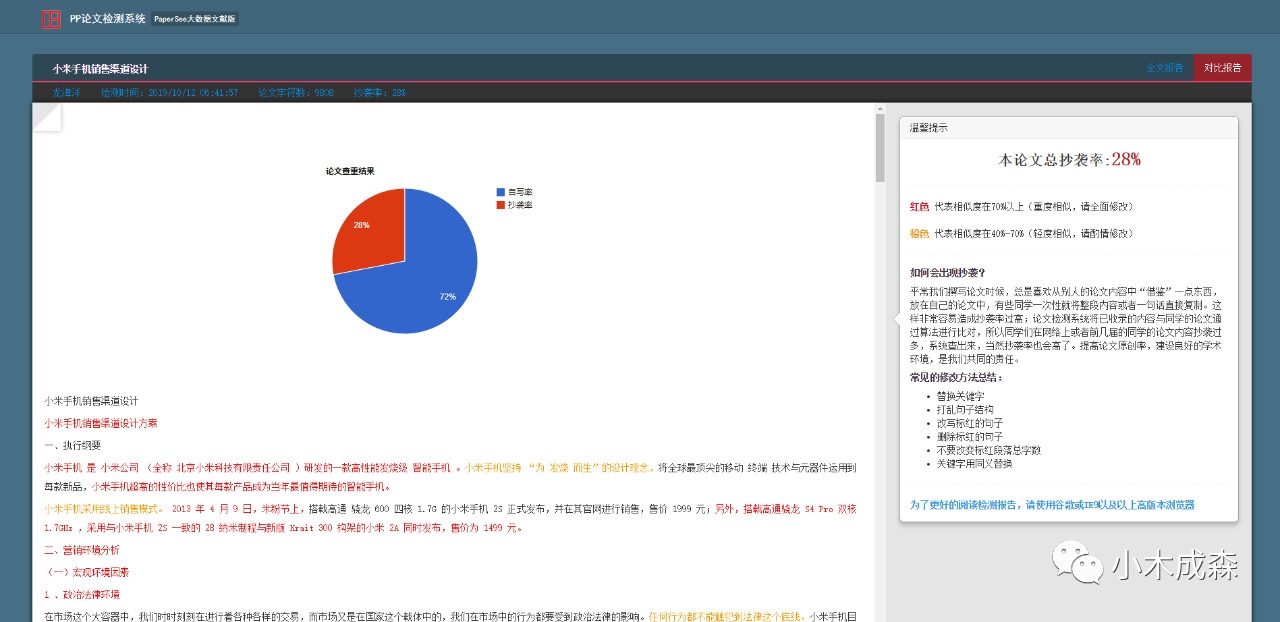
Task: Open the 全文报告 tab
Action: click(1164, 68)
